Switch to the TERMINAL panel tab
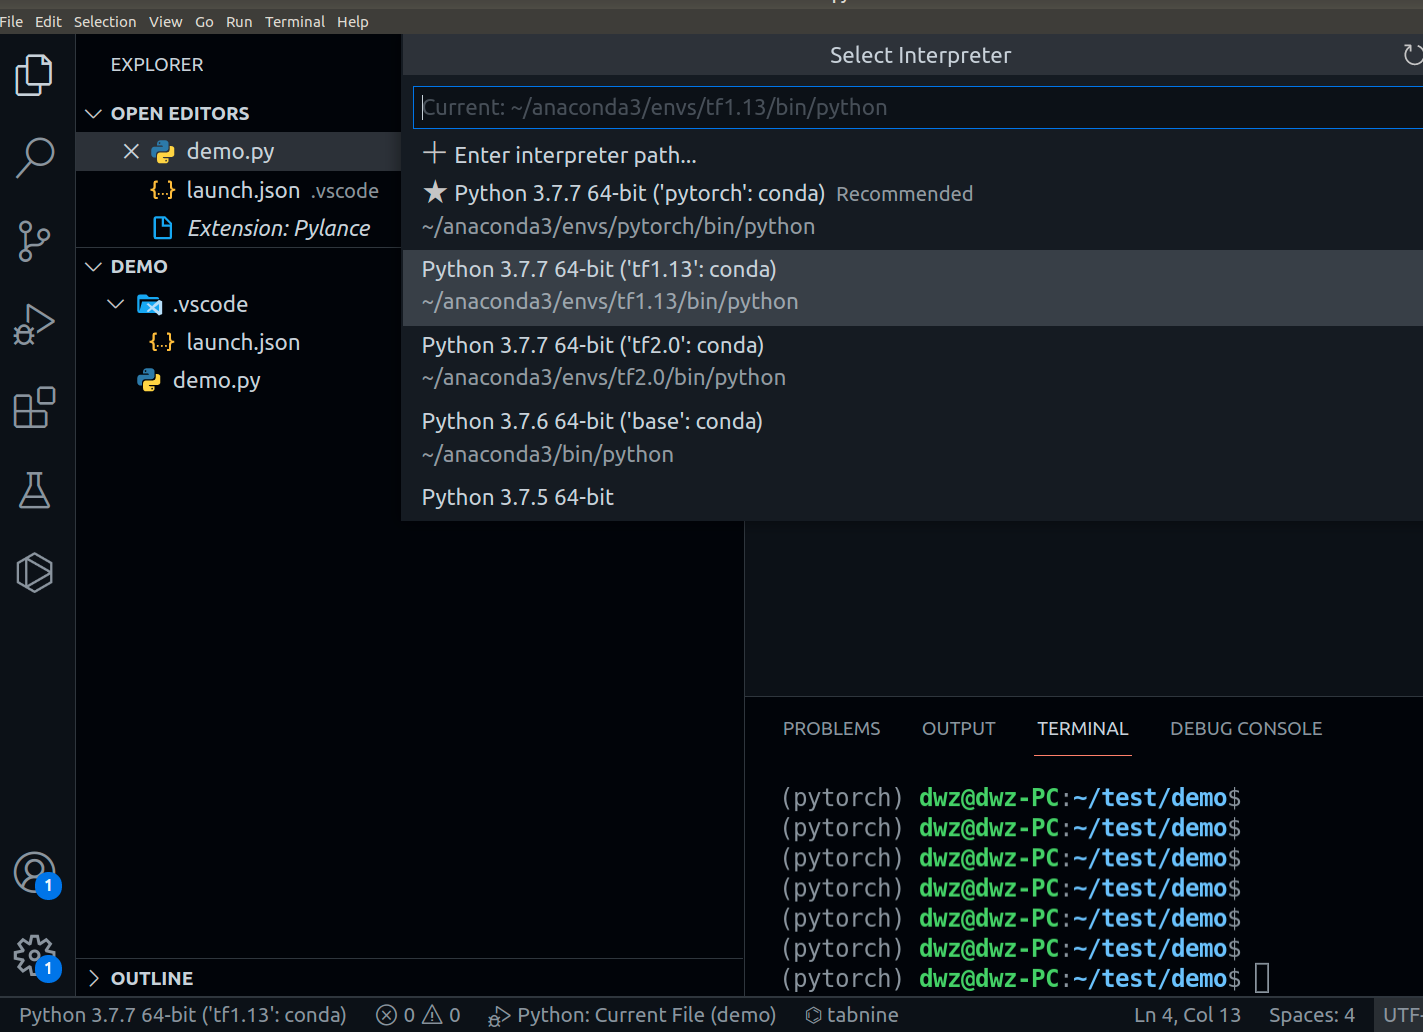 pyautogui.click(x=1083, y=729)
